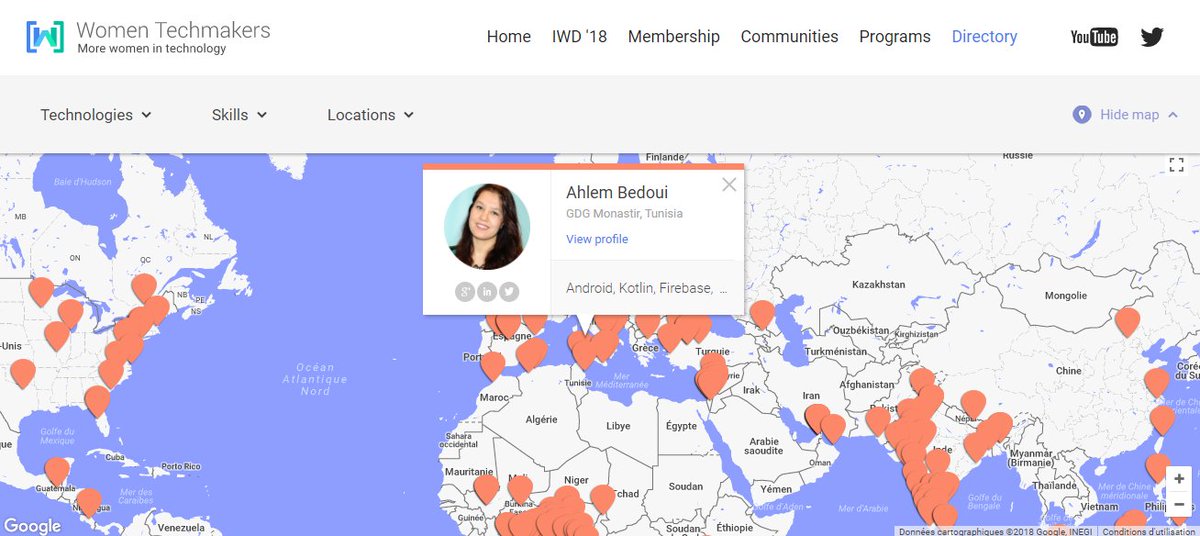Click the map pin over Maroc coast
The image size is (1200, 536).
[492, 365]
